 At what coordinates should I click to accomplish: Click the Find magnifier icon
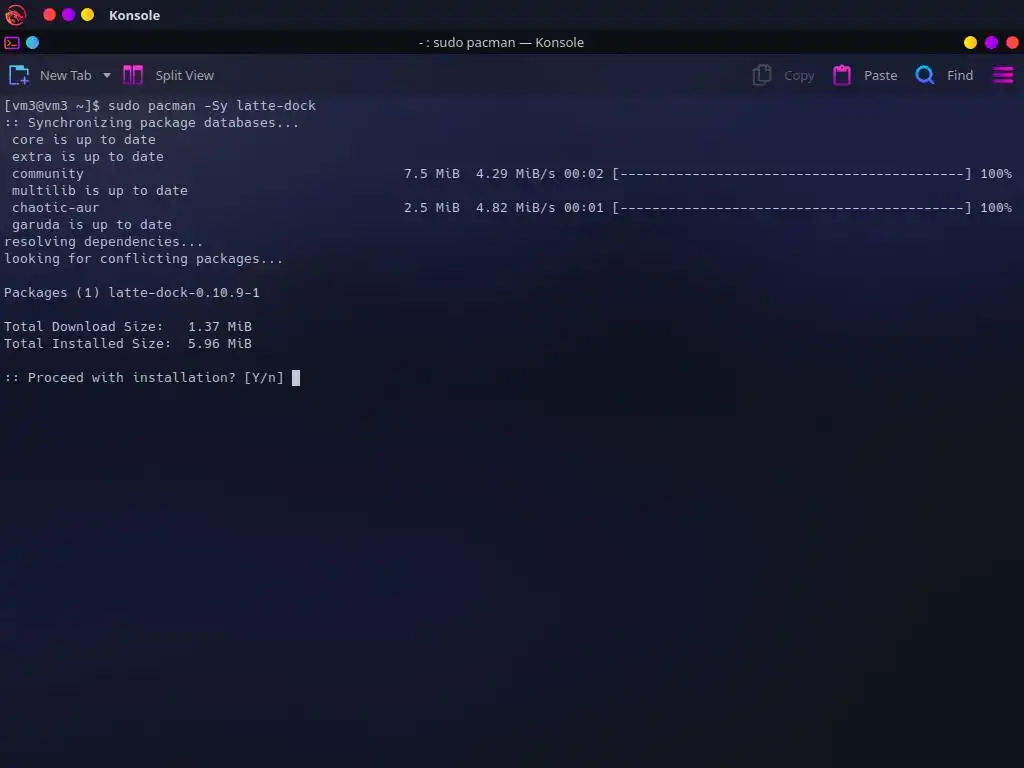pos(925,75)
